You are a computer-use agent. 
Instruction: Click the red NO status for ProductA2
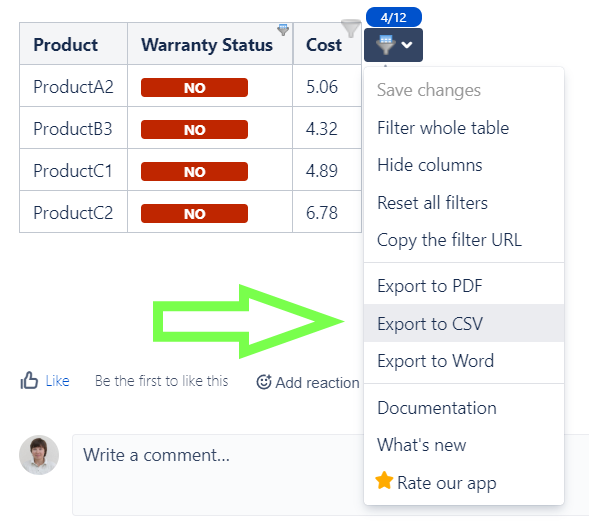tap(194, 88)
